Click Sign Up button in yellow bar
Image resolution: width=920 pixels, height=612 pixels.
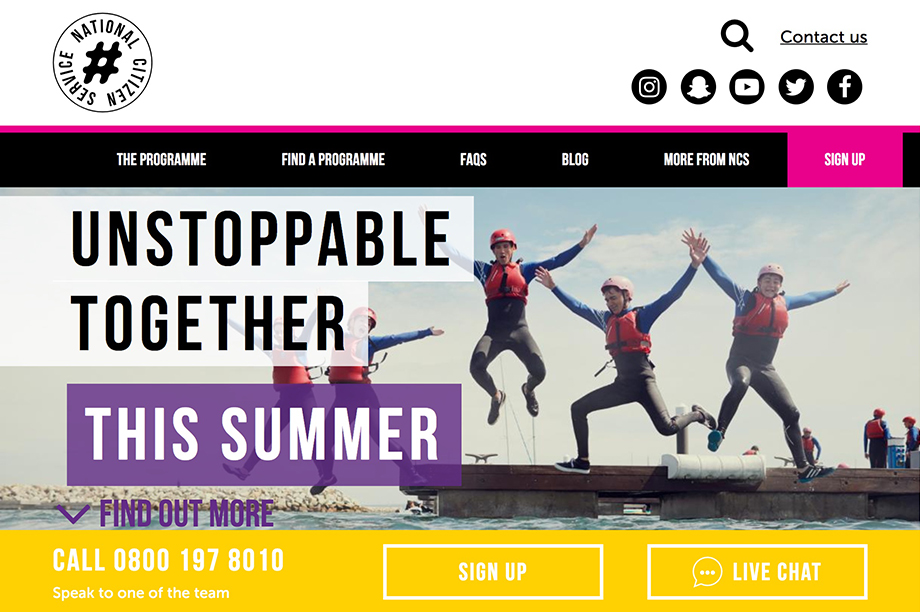click(x=493, y=572)
